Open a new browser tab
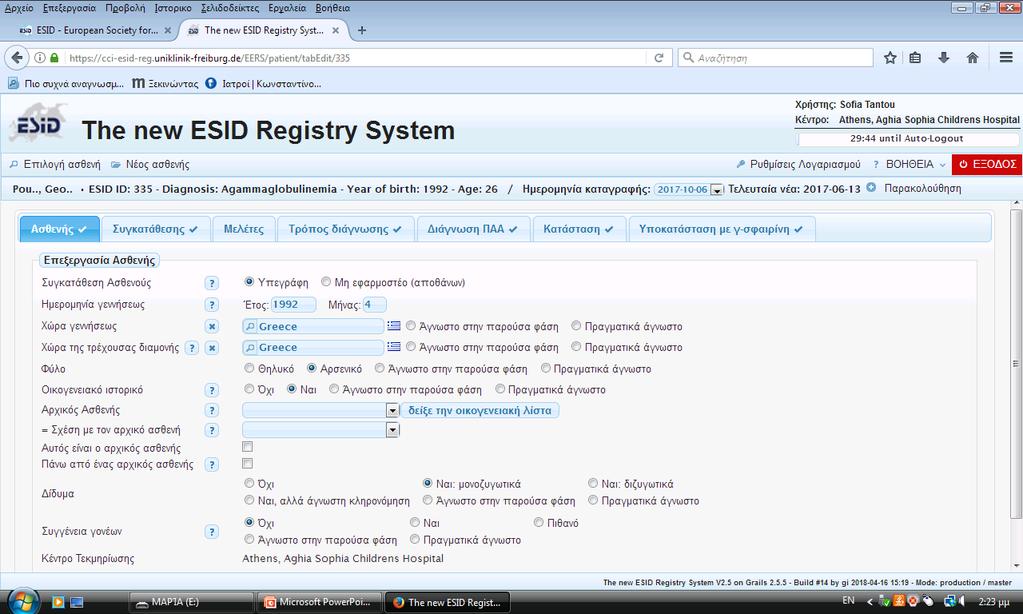 coord(362,30)
